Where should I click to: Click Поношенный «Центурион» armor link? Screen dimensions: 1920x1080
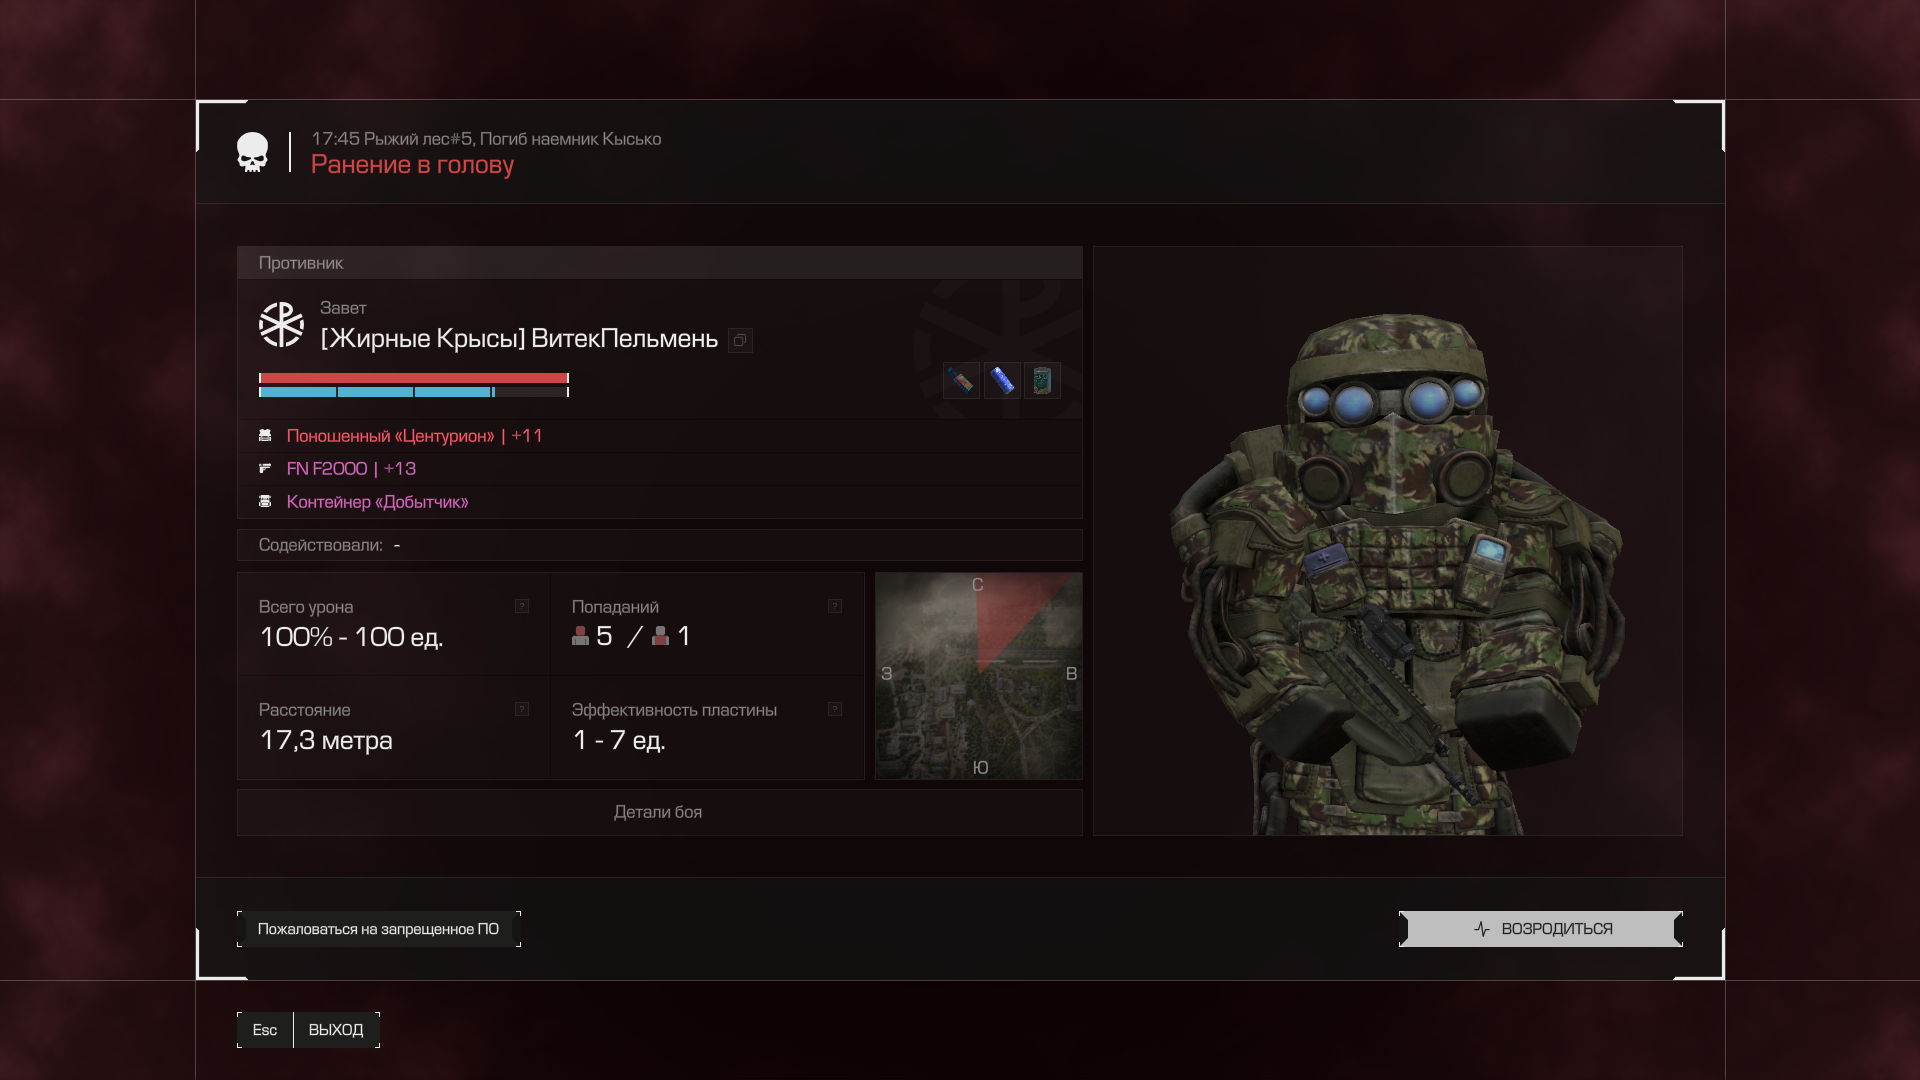click(x=414, y=436)
